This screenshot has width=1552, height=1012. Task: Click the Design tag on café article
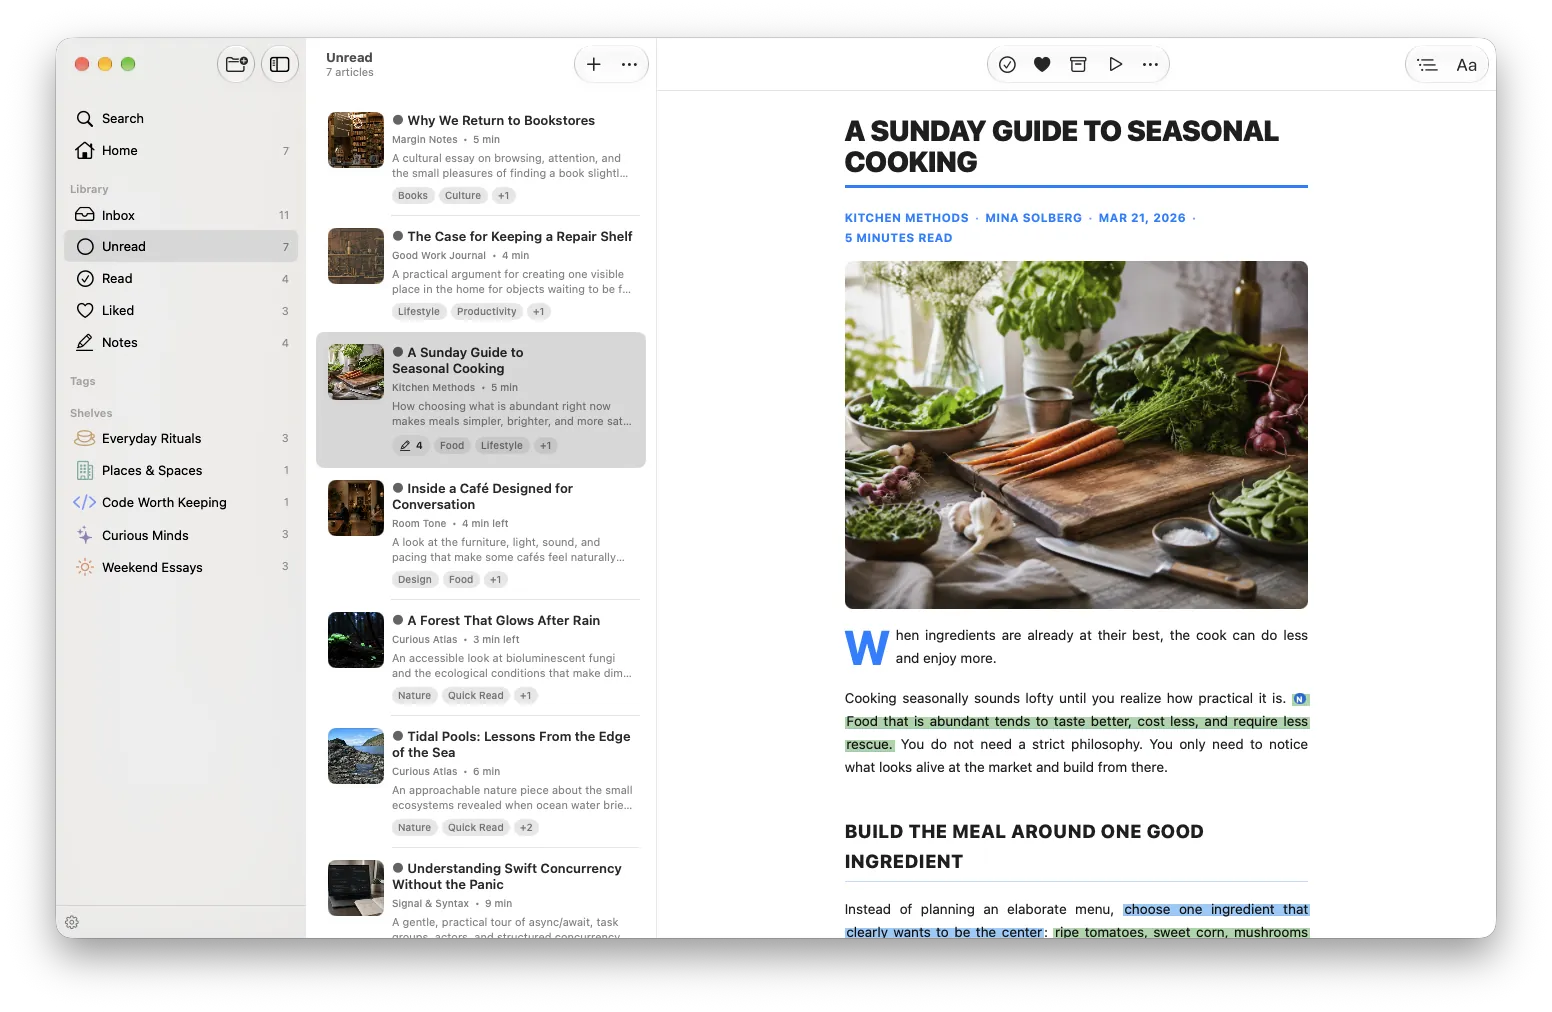pos(415,580)
